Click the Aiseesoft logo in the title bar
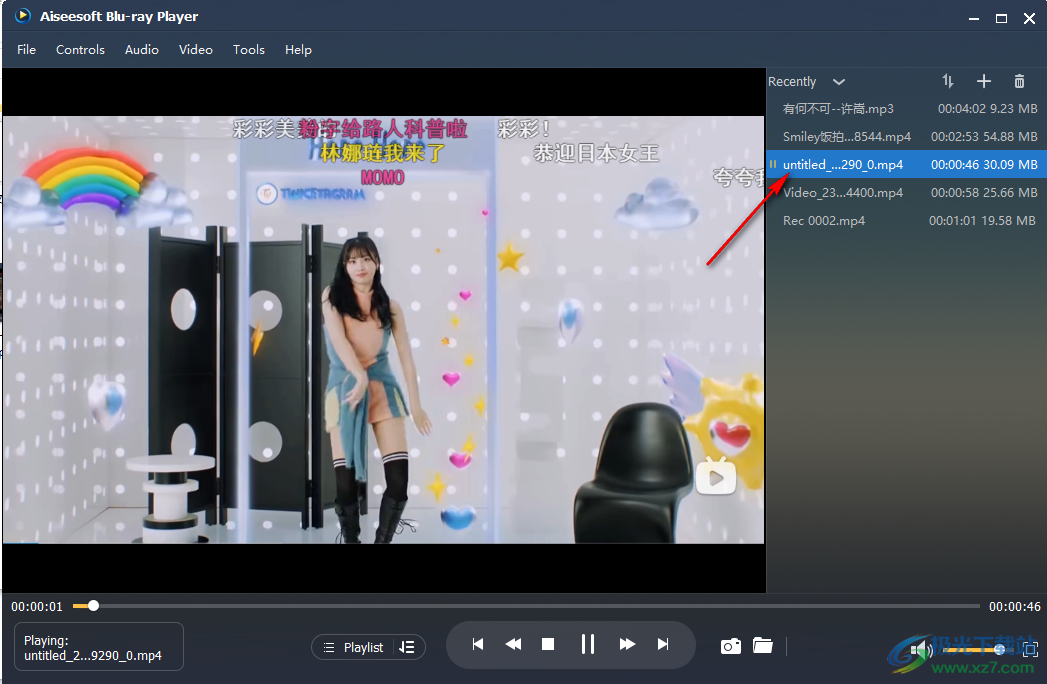This screenshot has width=1047, height=684. [22, 16]
